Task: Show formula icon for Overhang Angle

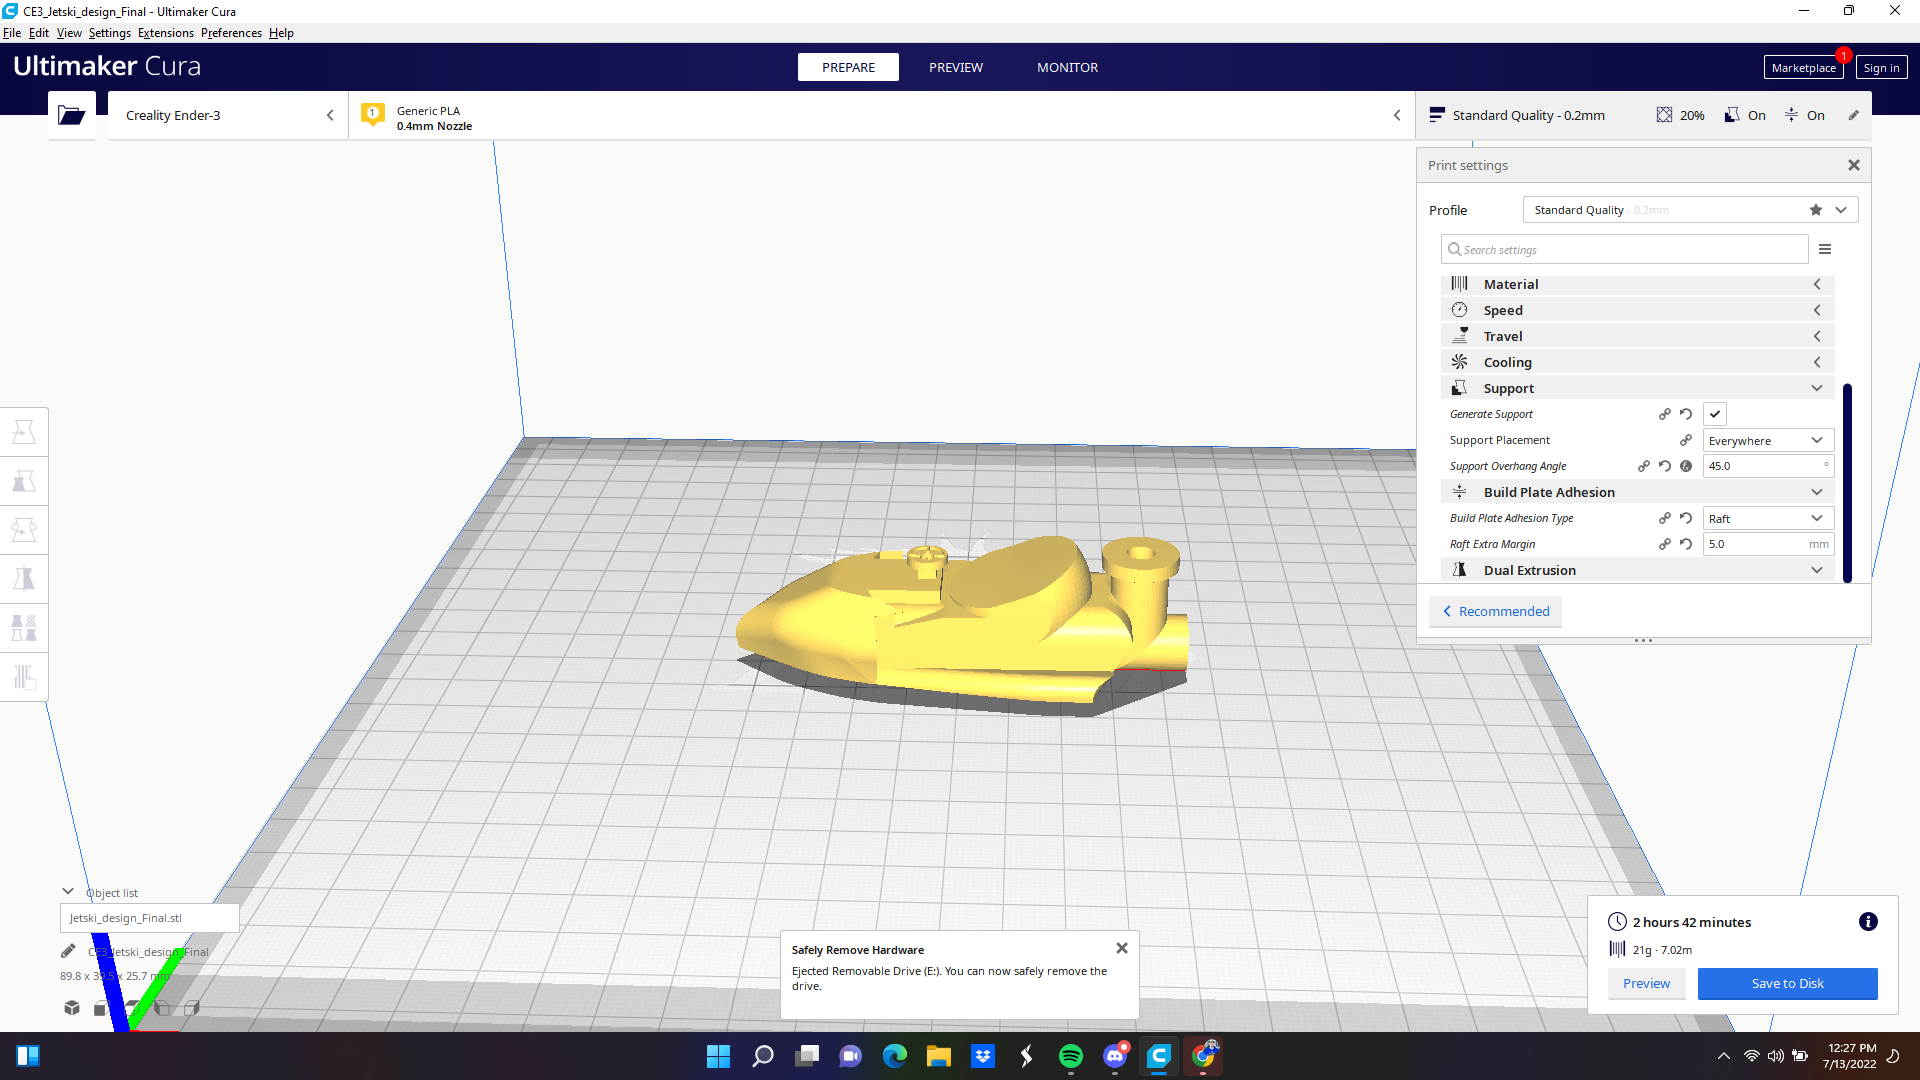Action: [x=1686, y=466]
